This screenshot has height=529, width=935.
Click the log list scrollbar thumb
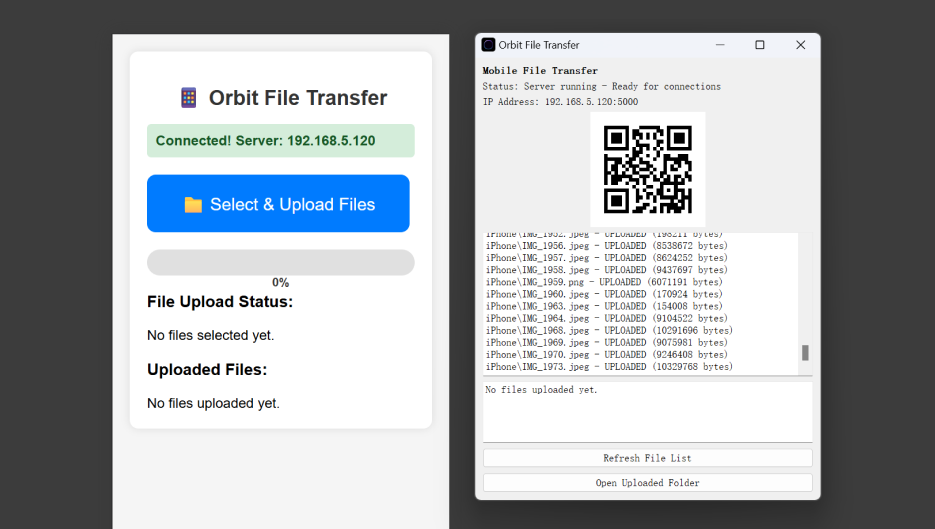805,352
